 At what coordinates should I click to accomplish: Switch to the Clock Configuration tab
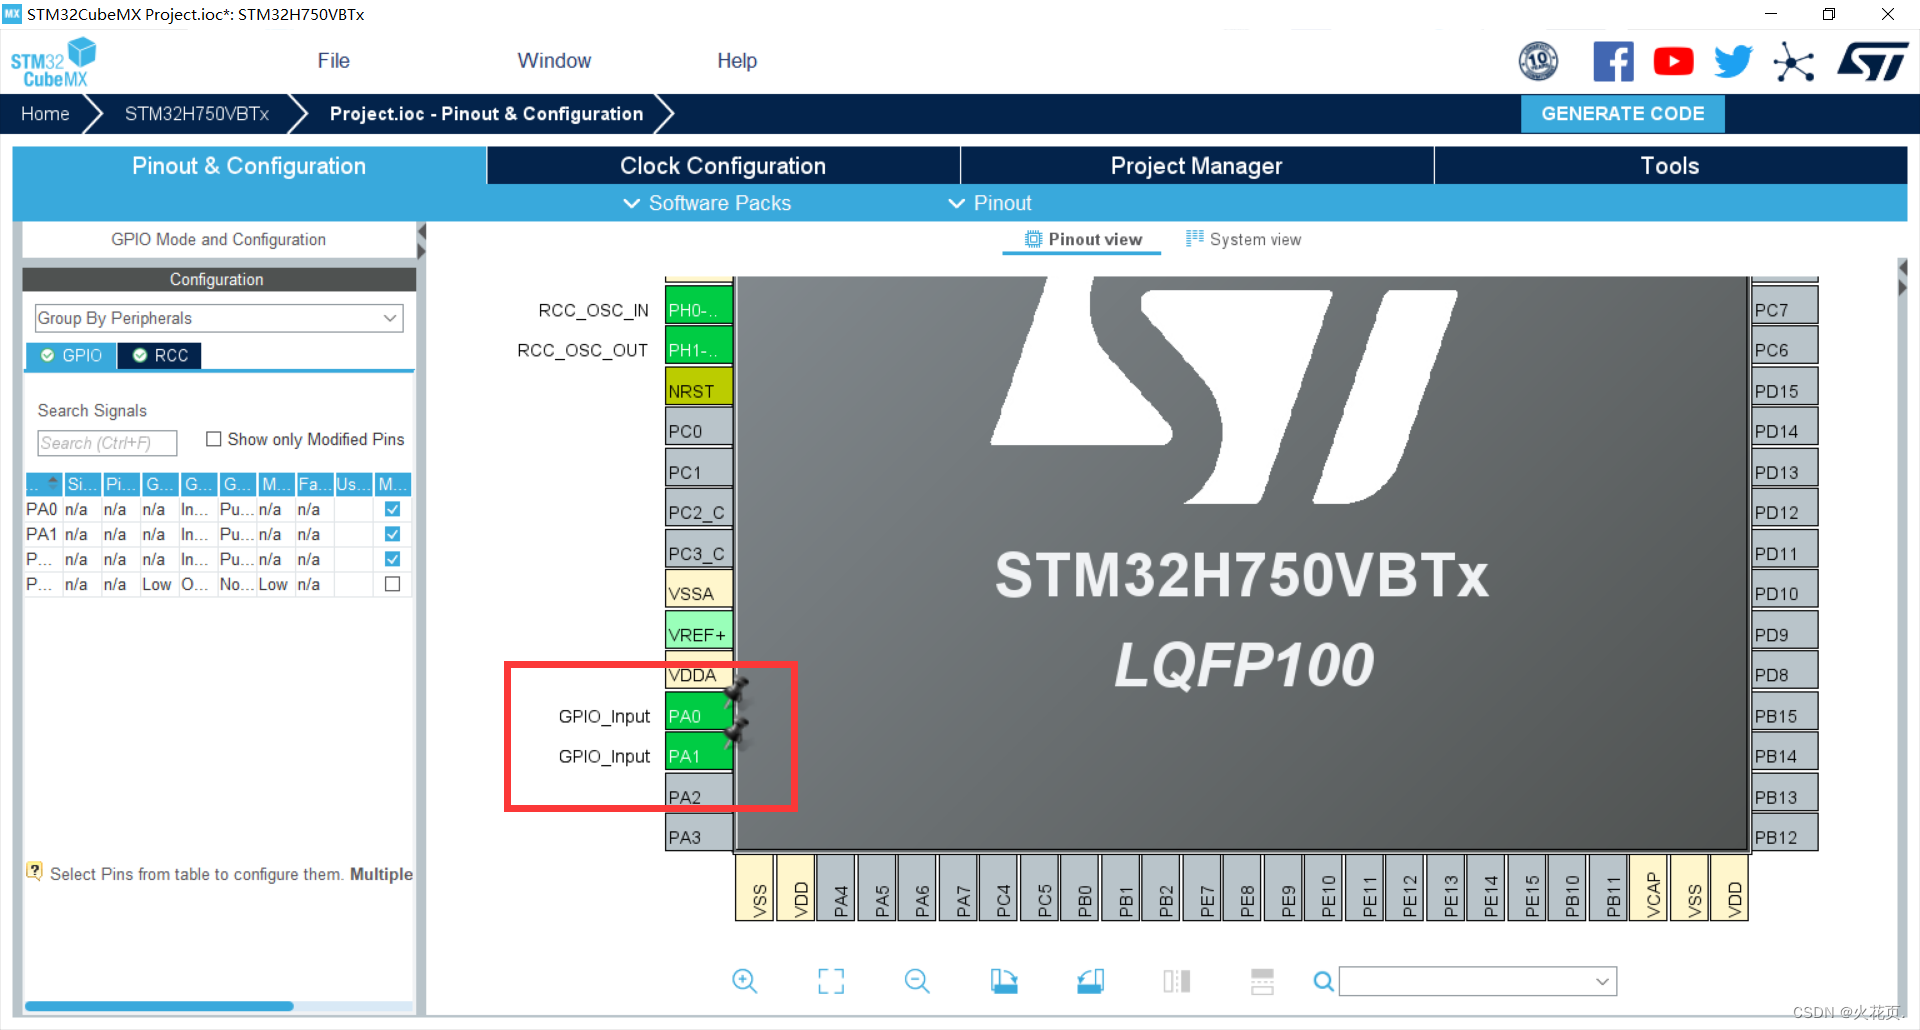[723, 166]
